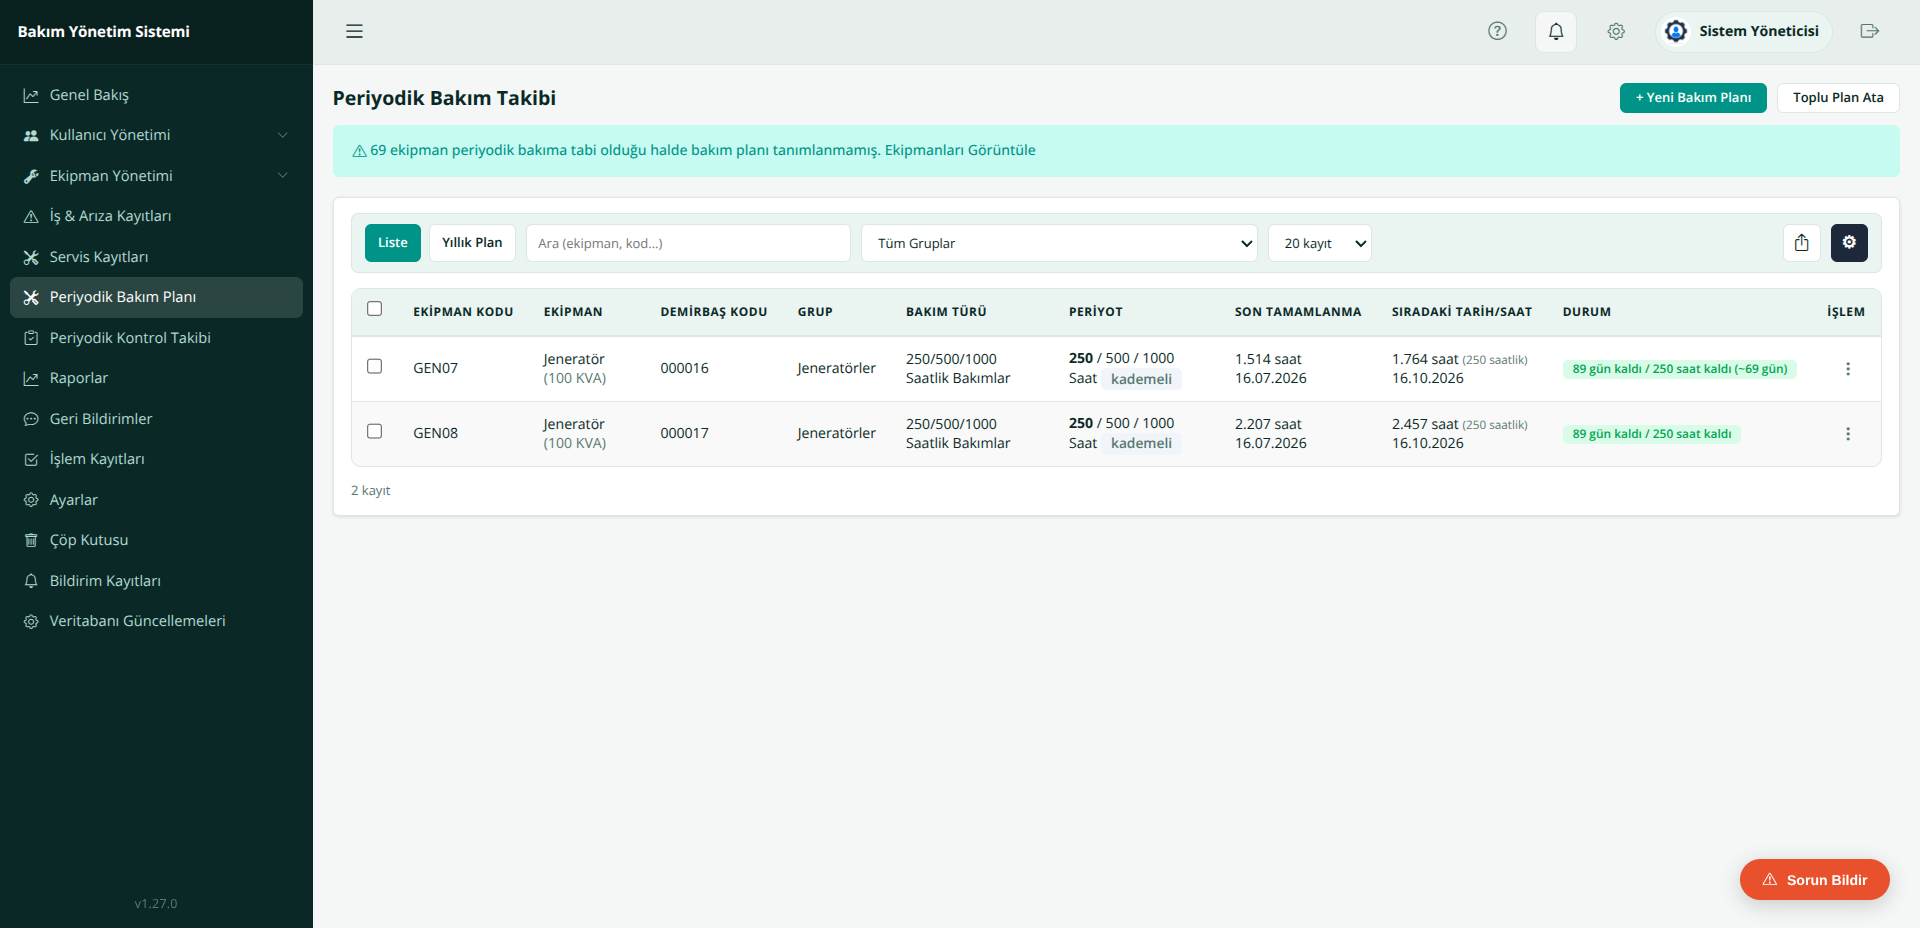The width and height of the screenshot is (1920, 928).
Task: Click the Yeni Bakım Planı button
Action: (x=1693, y=98)
